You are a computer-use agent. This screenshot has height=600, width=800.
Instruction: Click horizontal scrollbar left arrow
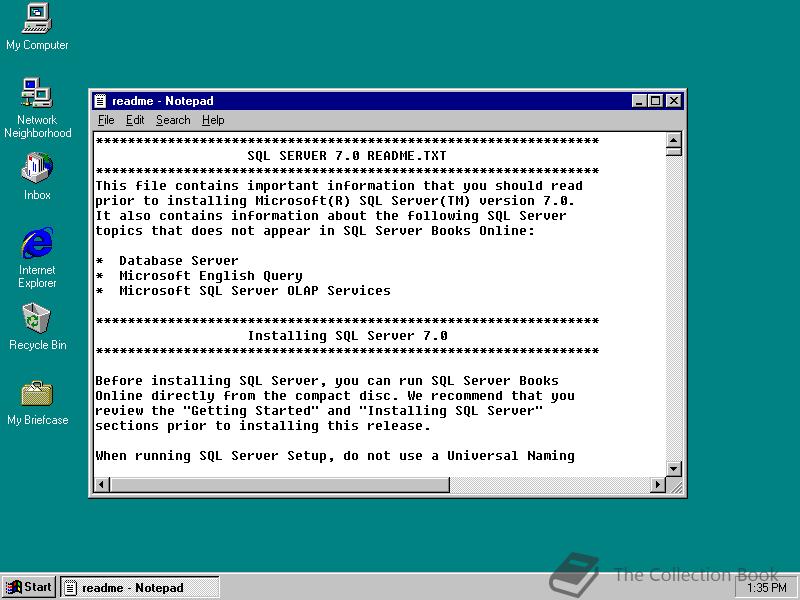[102, 484]
